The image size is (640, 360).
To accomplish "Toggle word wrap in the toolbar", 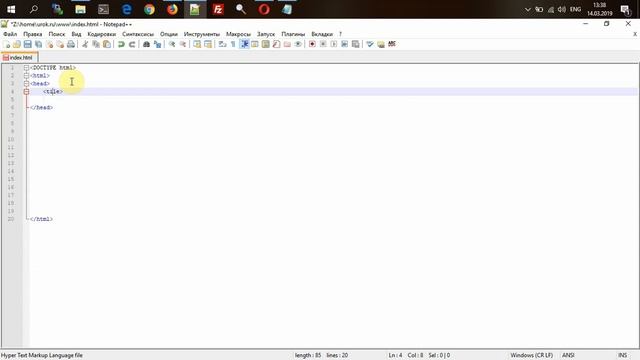I will click(222, 44).
